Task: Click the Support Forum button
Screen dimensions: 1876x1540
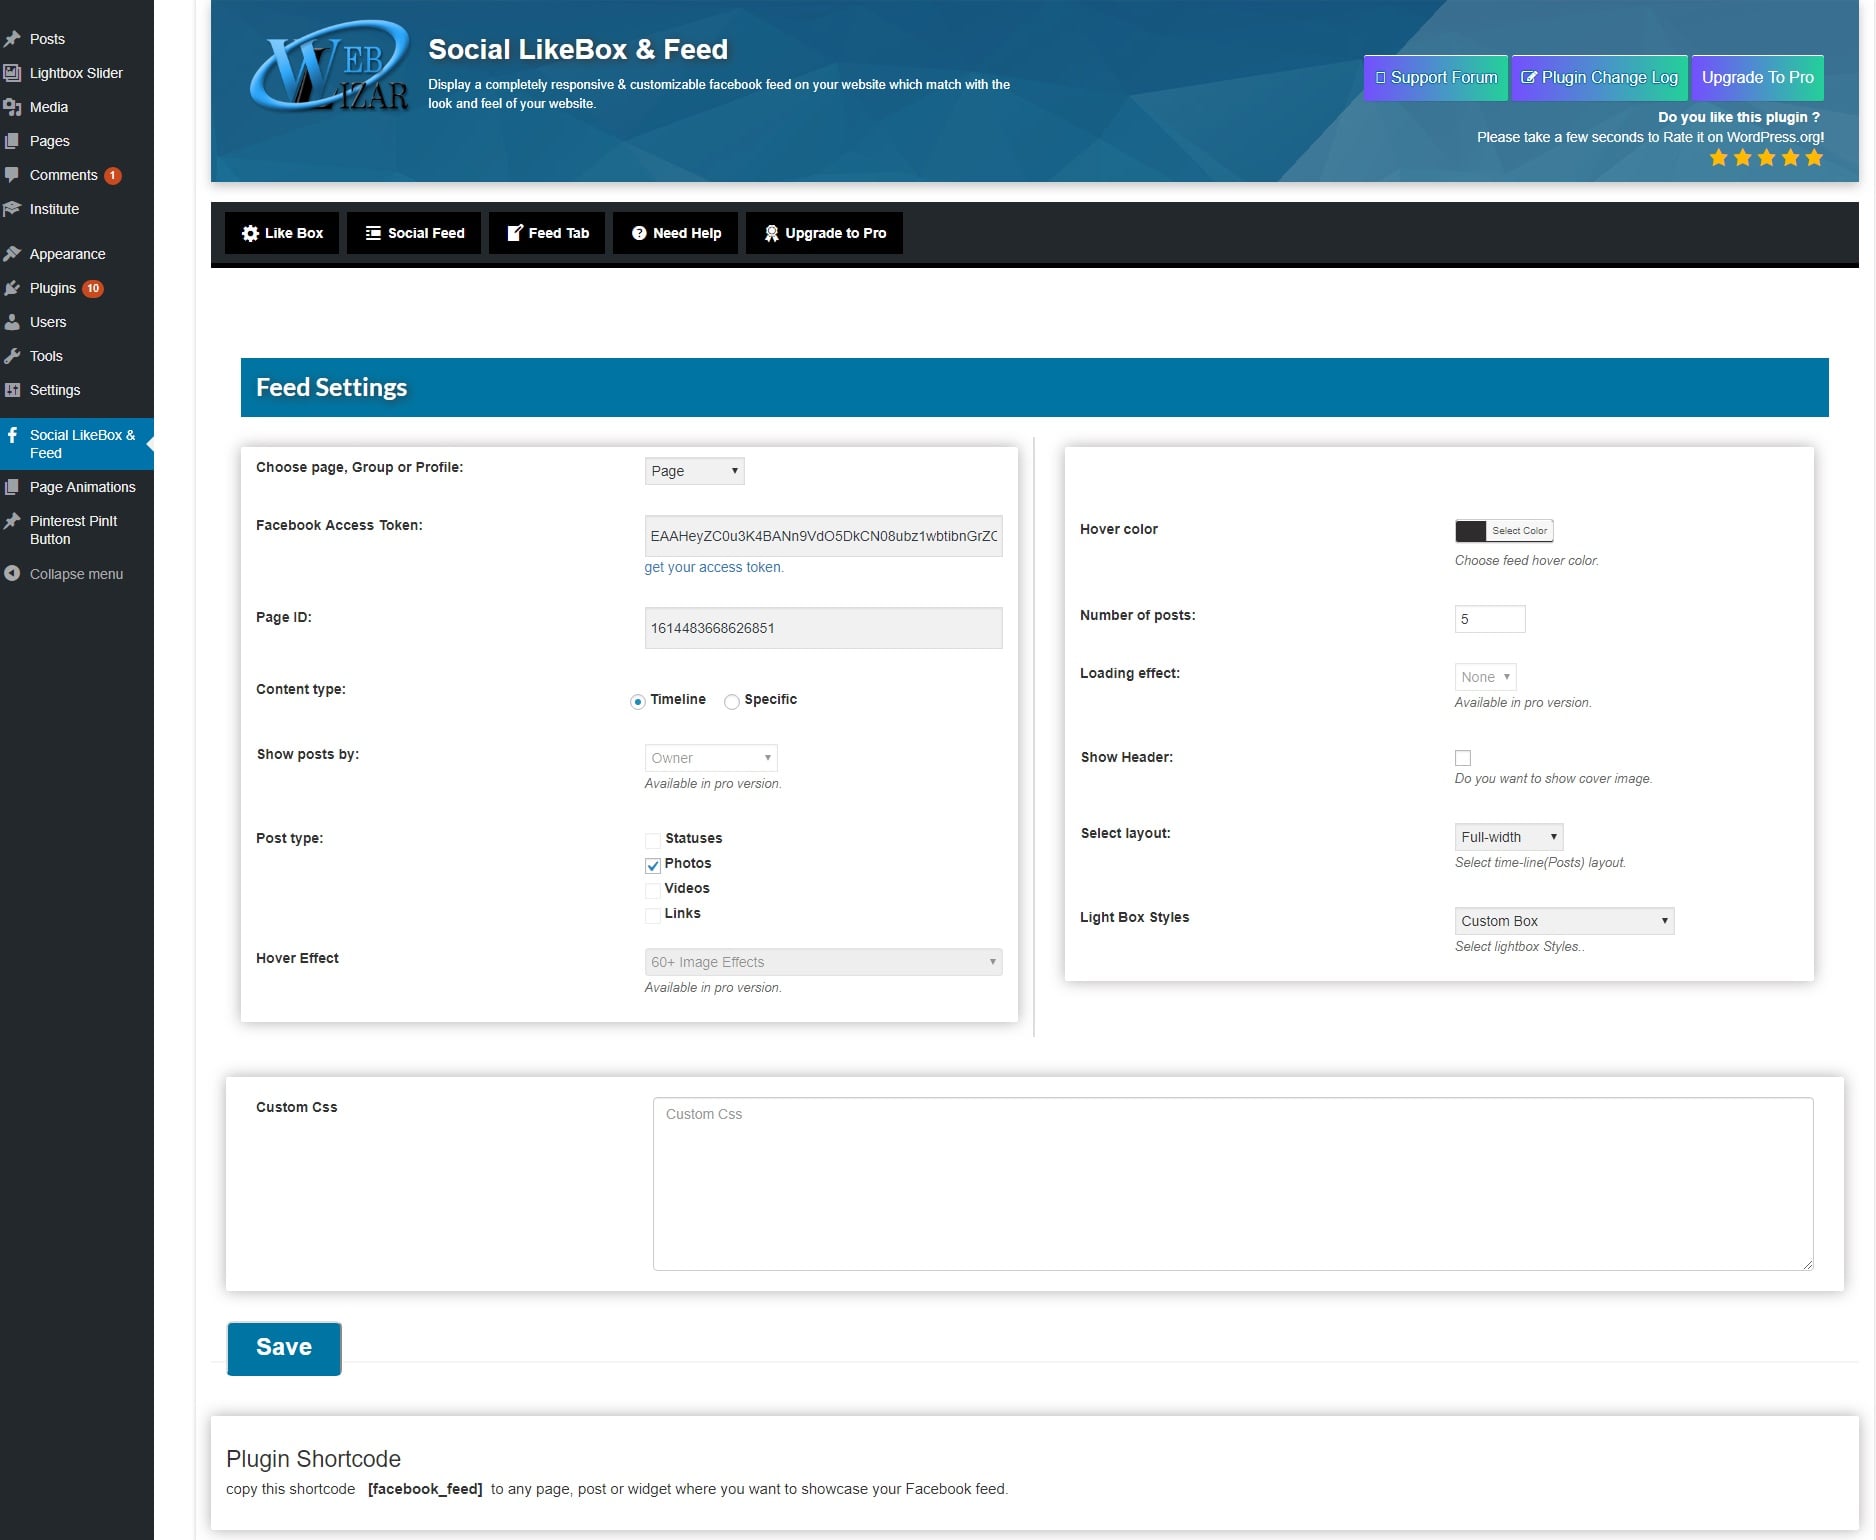Action: [1436, 78]
